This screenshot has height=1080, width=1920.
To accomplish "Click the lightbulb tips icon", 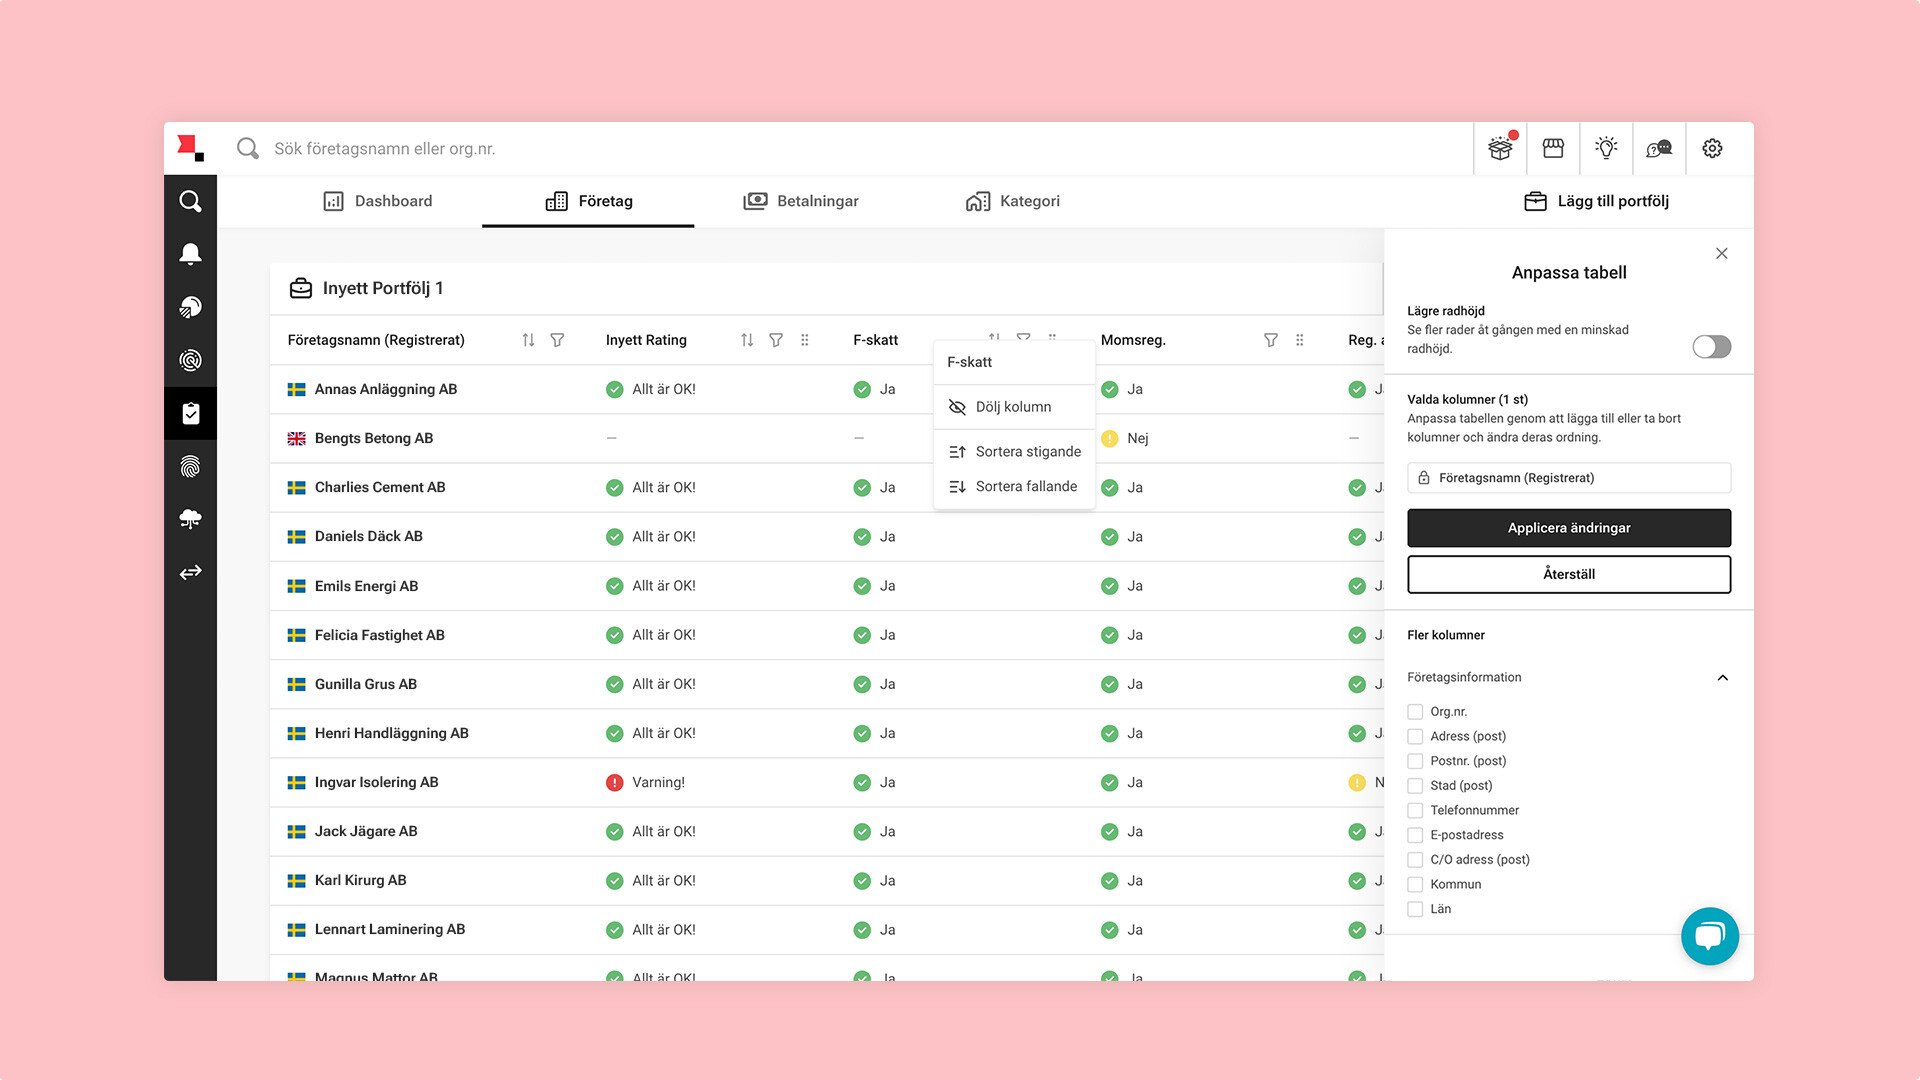I will point(1606,148).
